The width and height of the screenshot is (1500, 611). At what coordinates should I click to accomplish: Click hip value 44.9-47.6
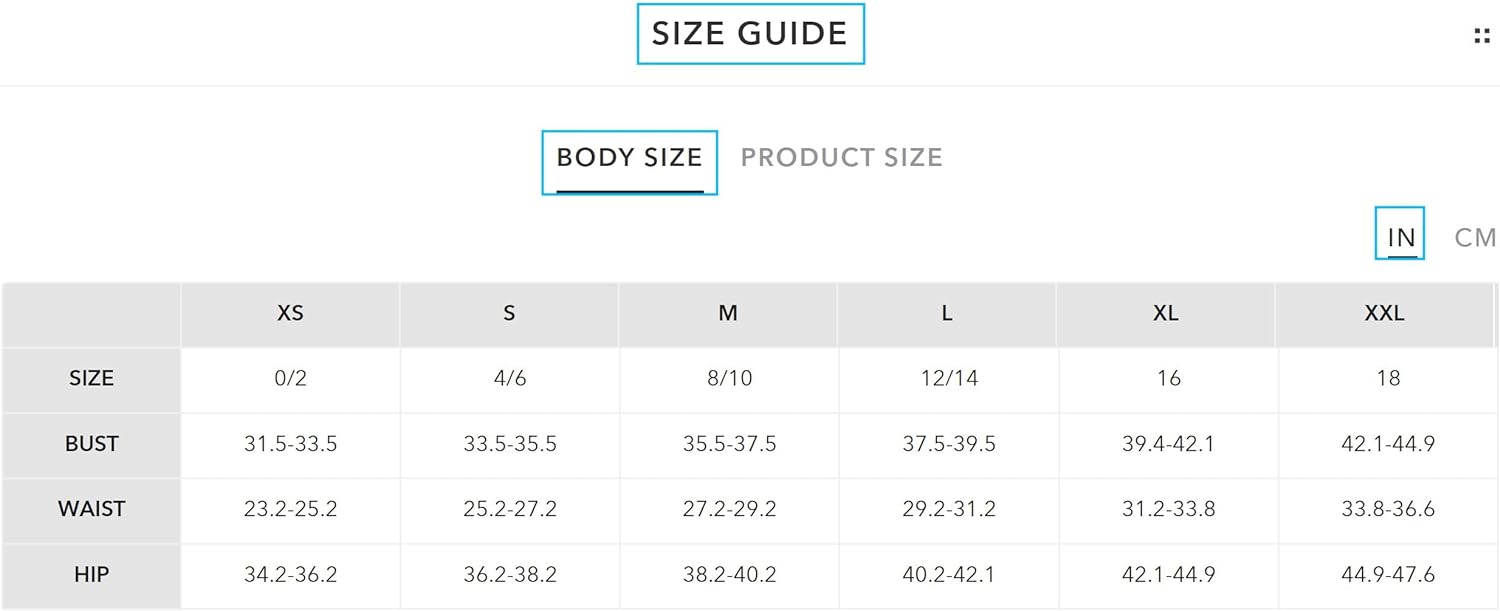[1388, 575]
